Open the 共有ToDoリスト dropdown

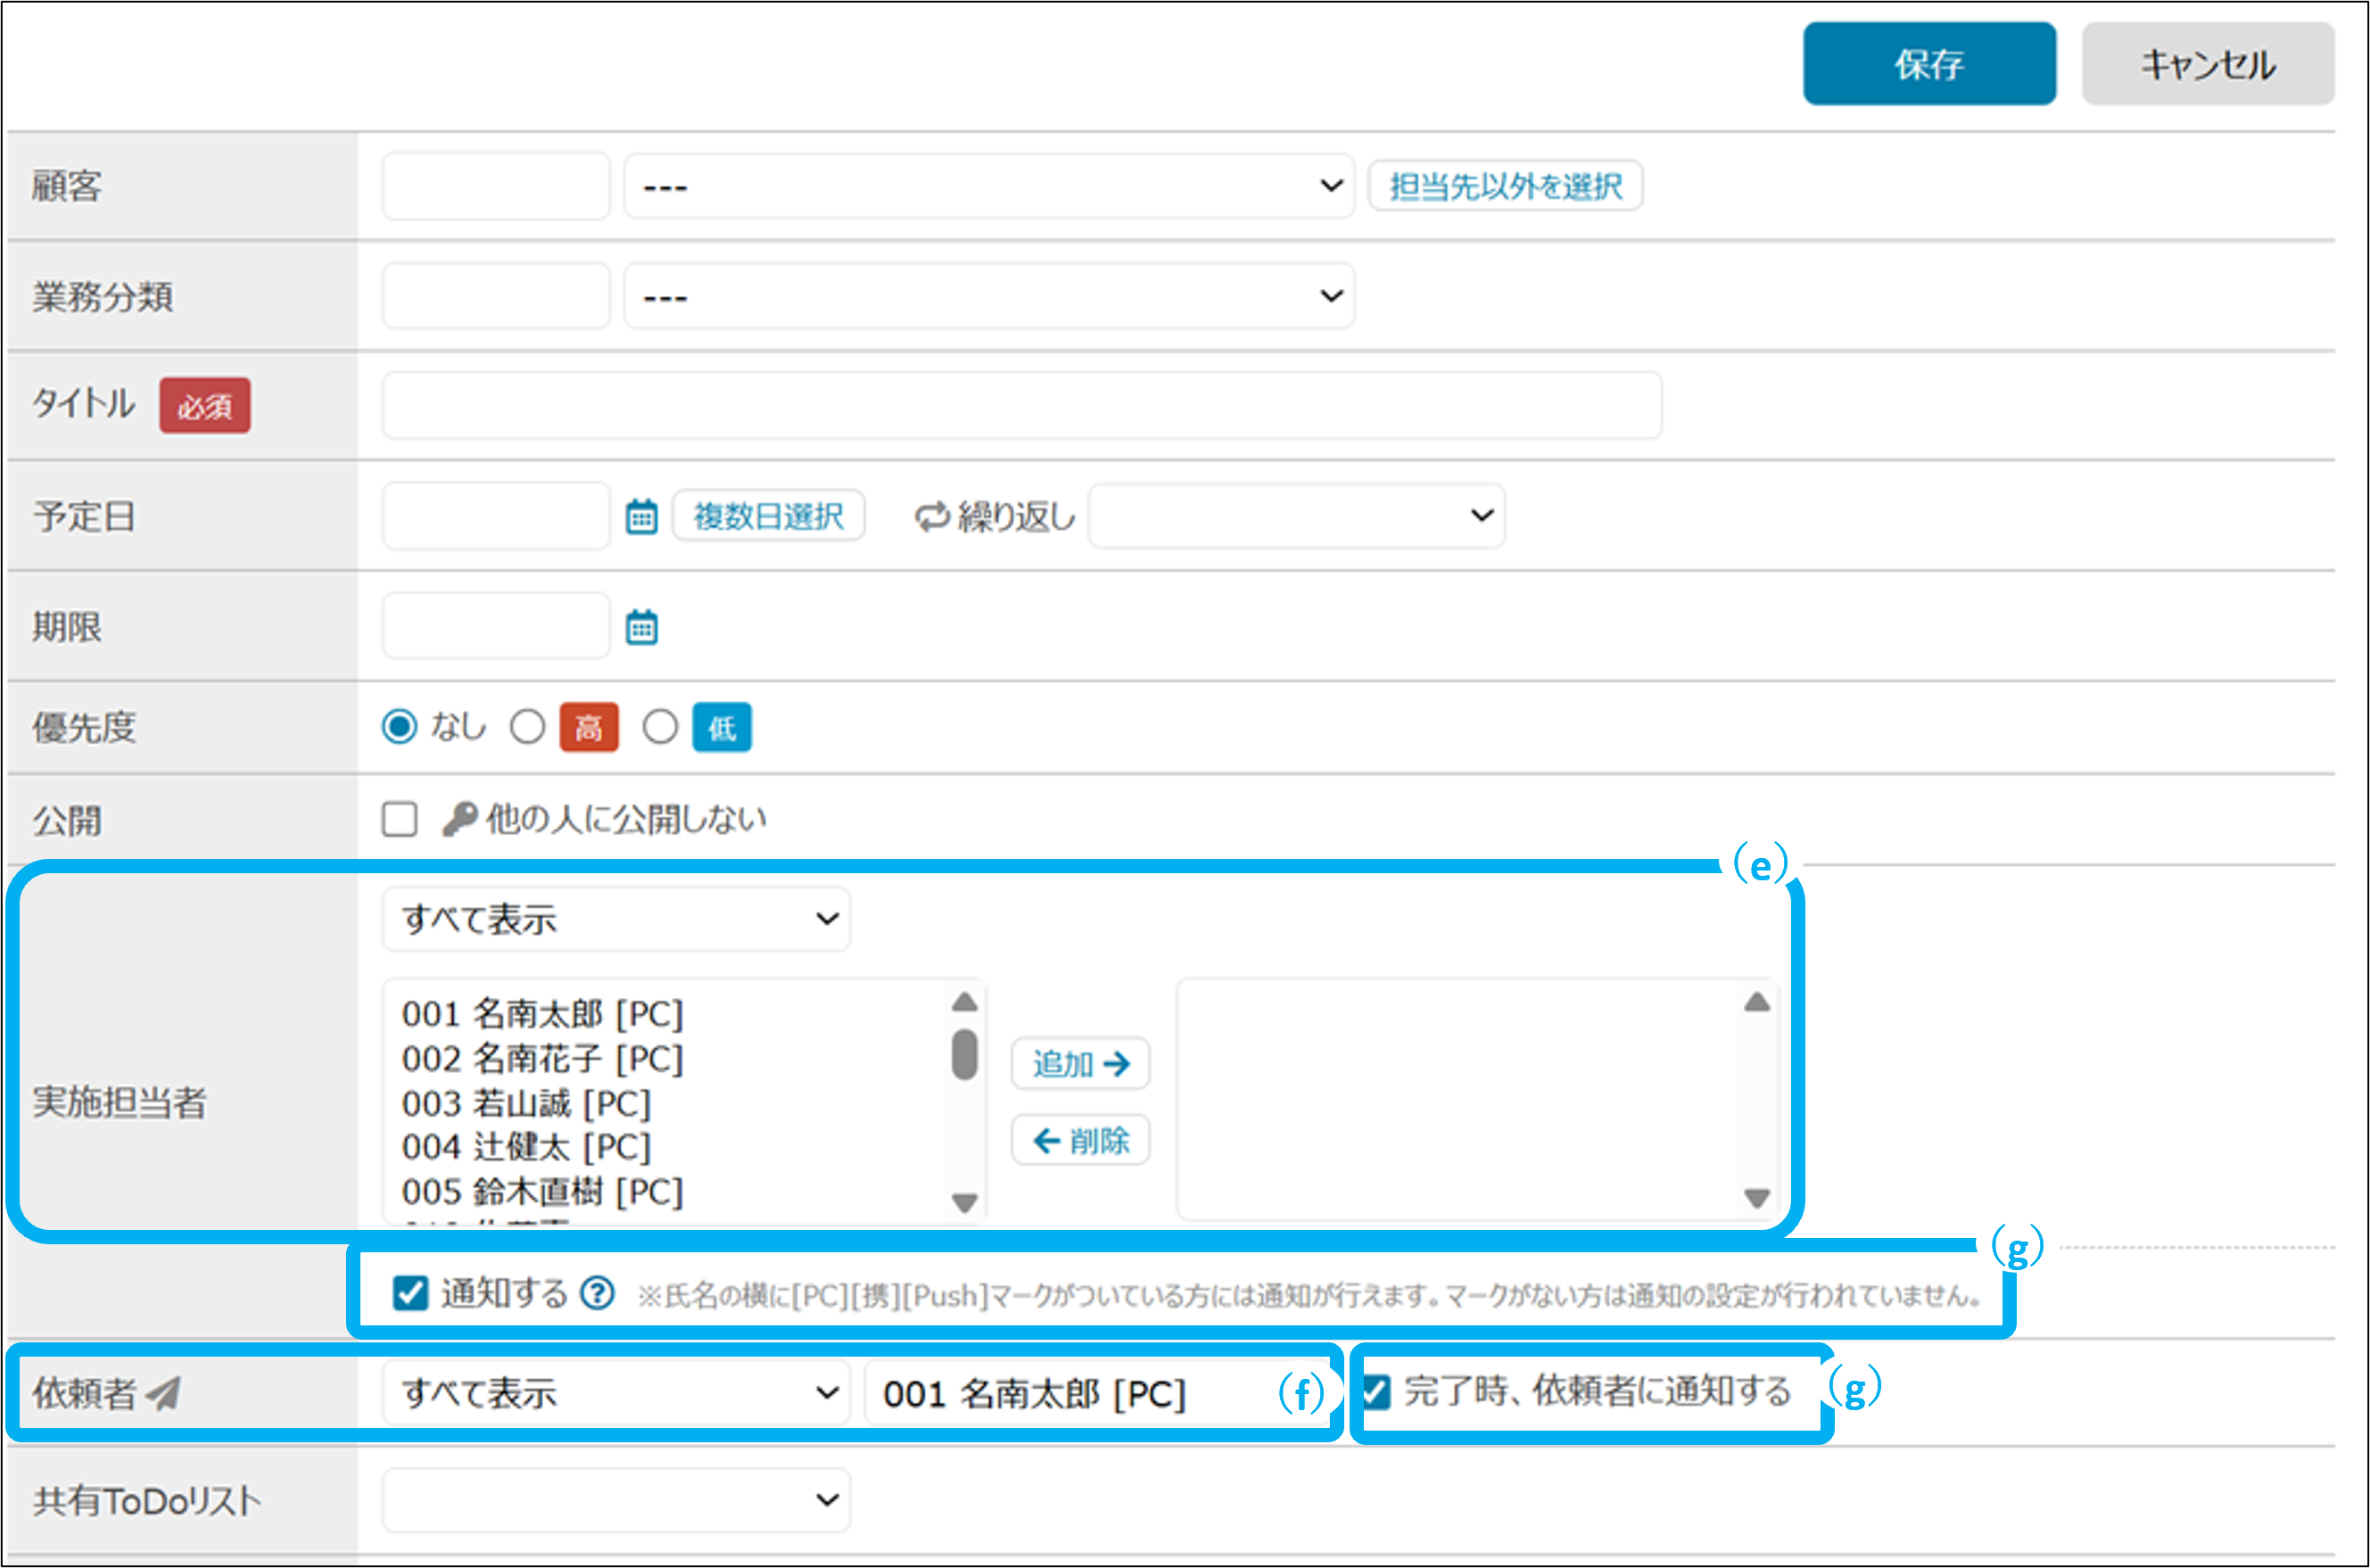pos(616,1499)
